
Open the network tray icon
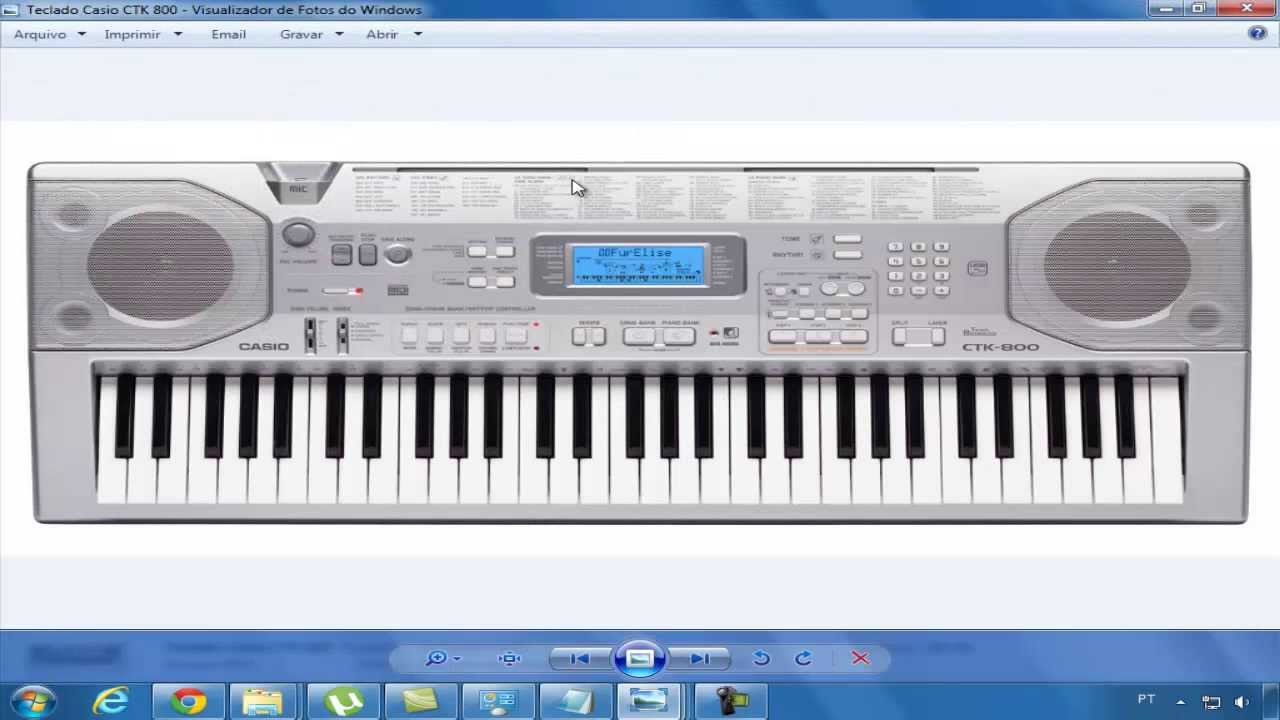click(1211, 702)
